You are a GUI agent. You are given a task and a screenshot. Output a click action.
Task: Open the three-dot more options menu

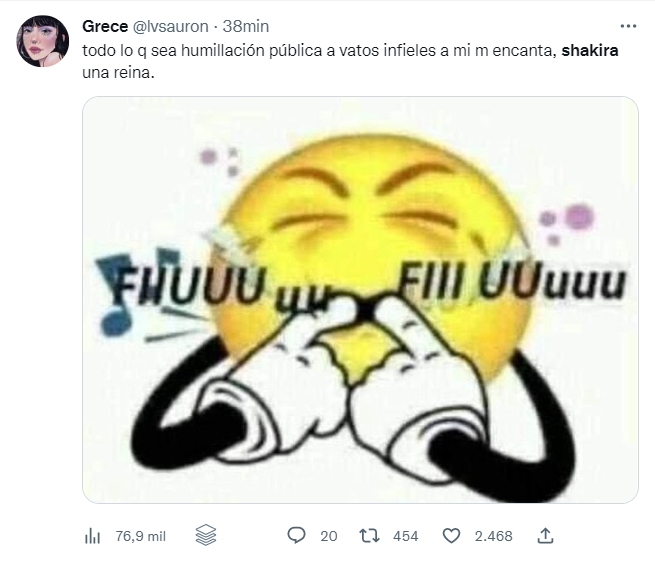[627, 26]
